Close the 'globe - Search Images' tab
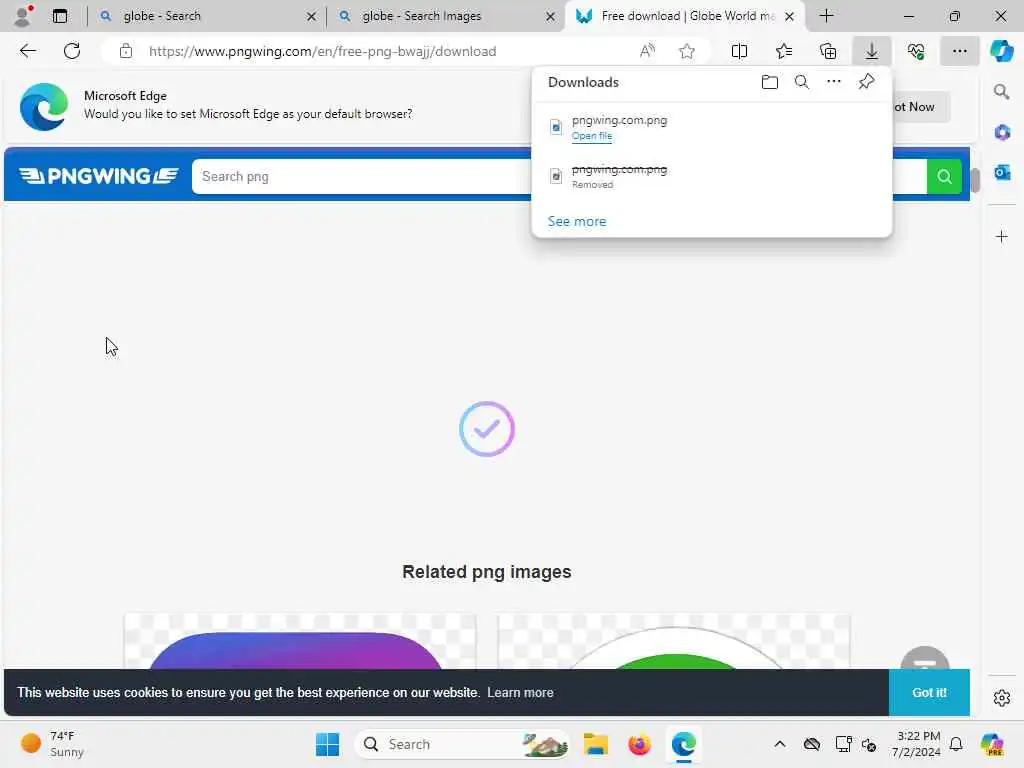This screenshot has width=1024, height=768. coord(551,16)
